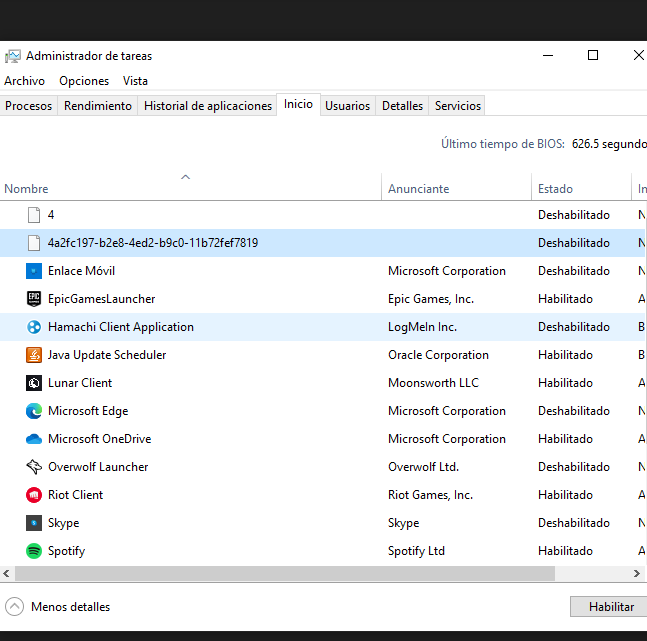Image resolution: width=647 pixels, height=641 pixels.
Task: Open the Detalles tab
Action: 402,106
